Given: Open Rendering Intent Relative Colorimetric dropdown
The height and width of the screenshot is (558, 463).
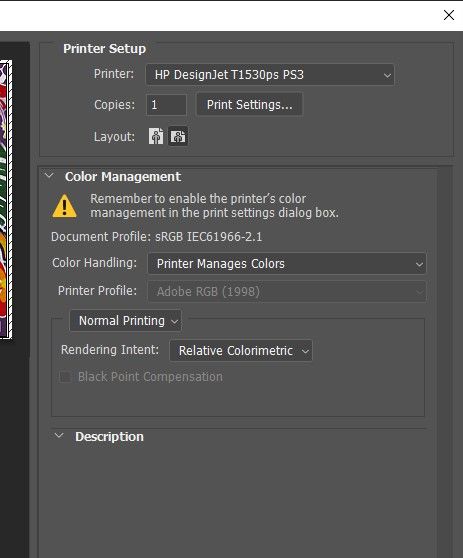Looking at the screenshot, I should [241, 351].
